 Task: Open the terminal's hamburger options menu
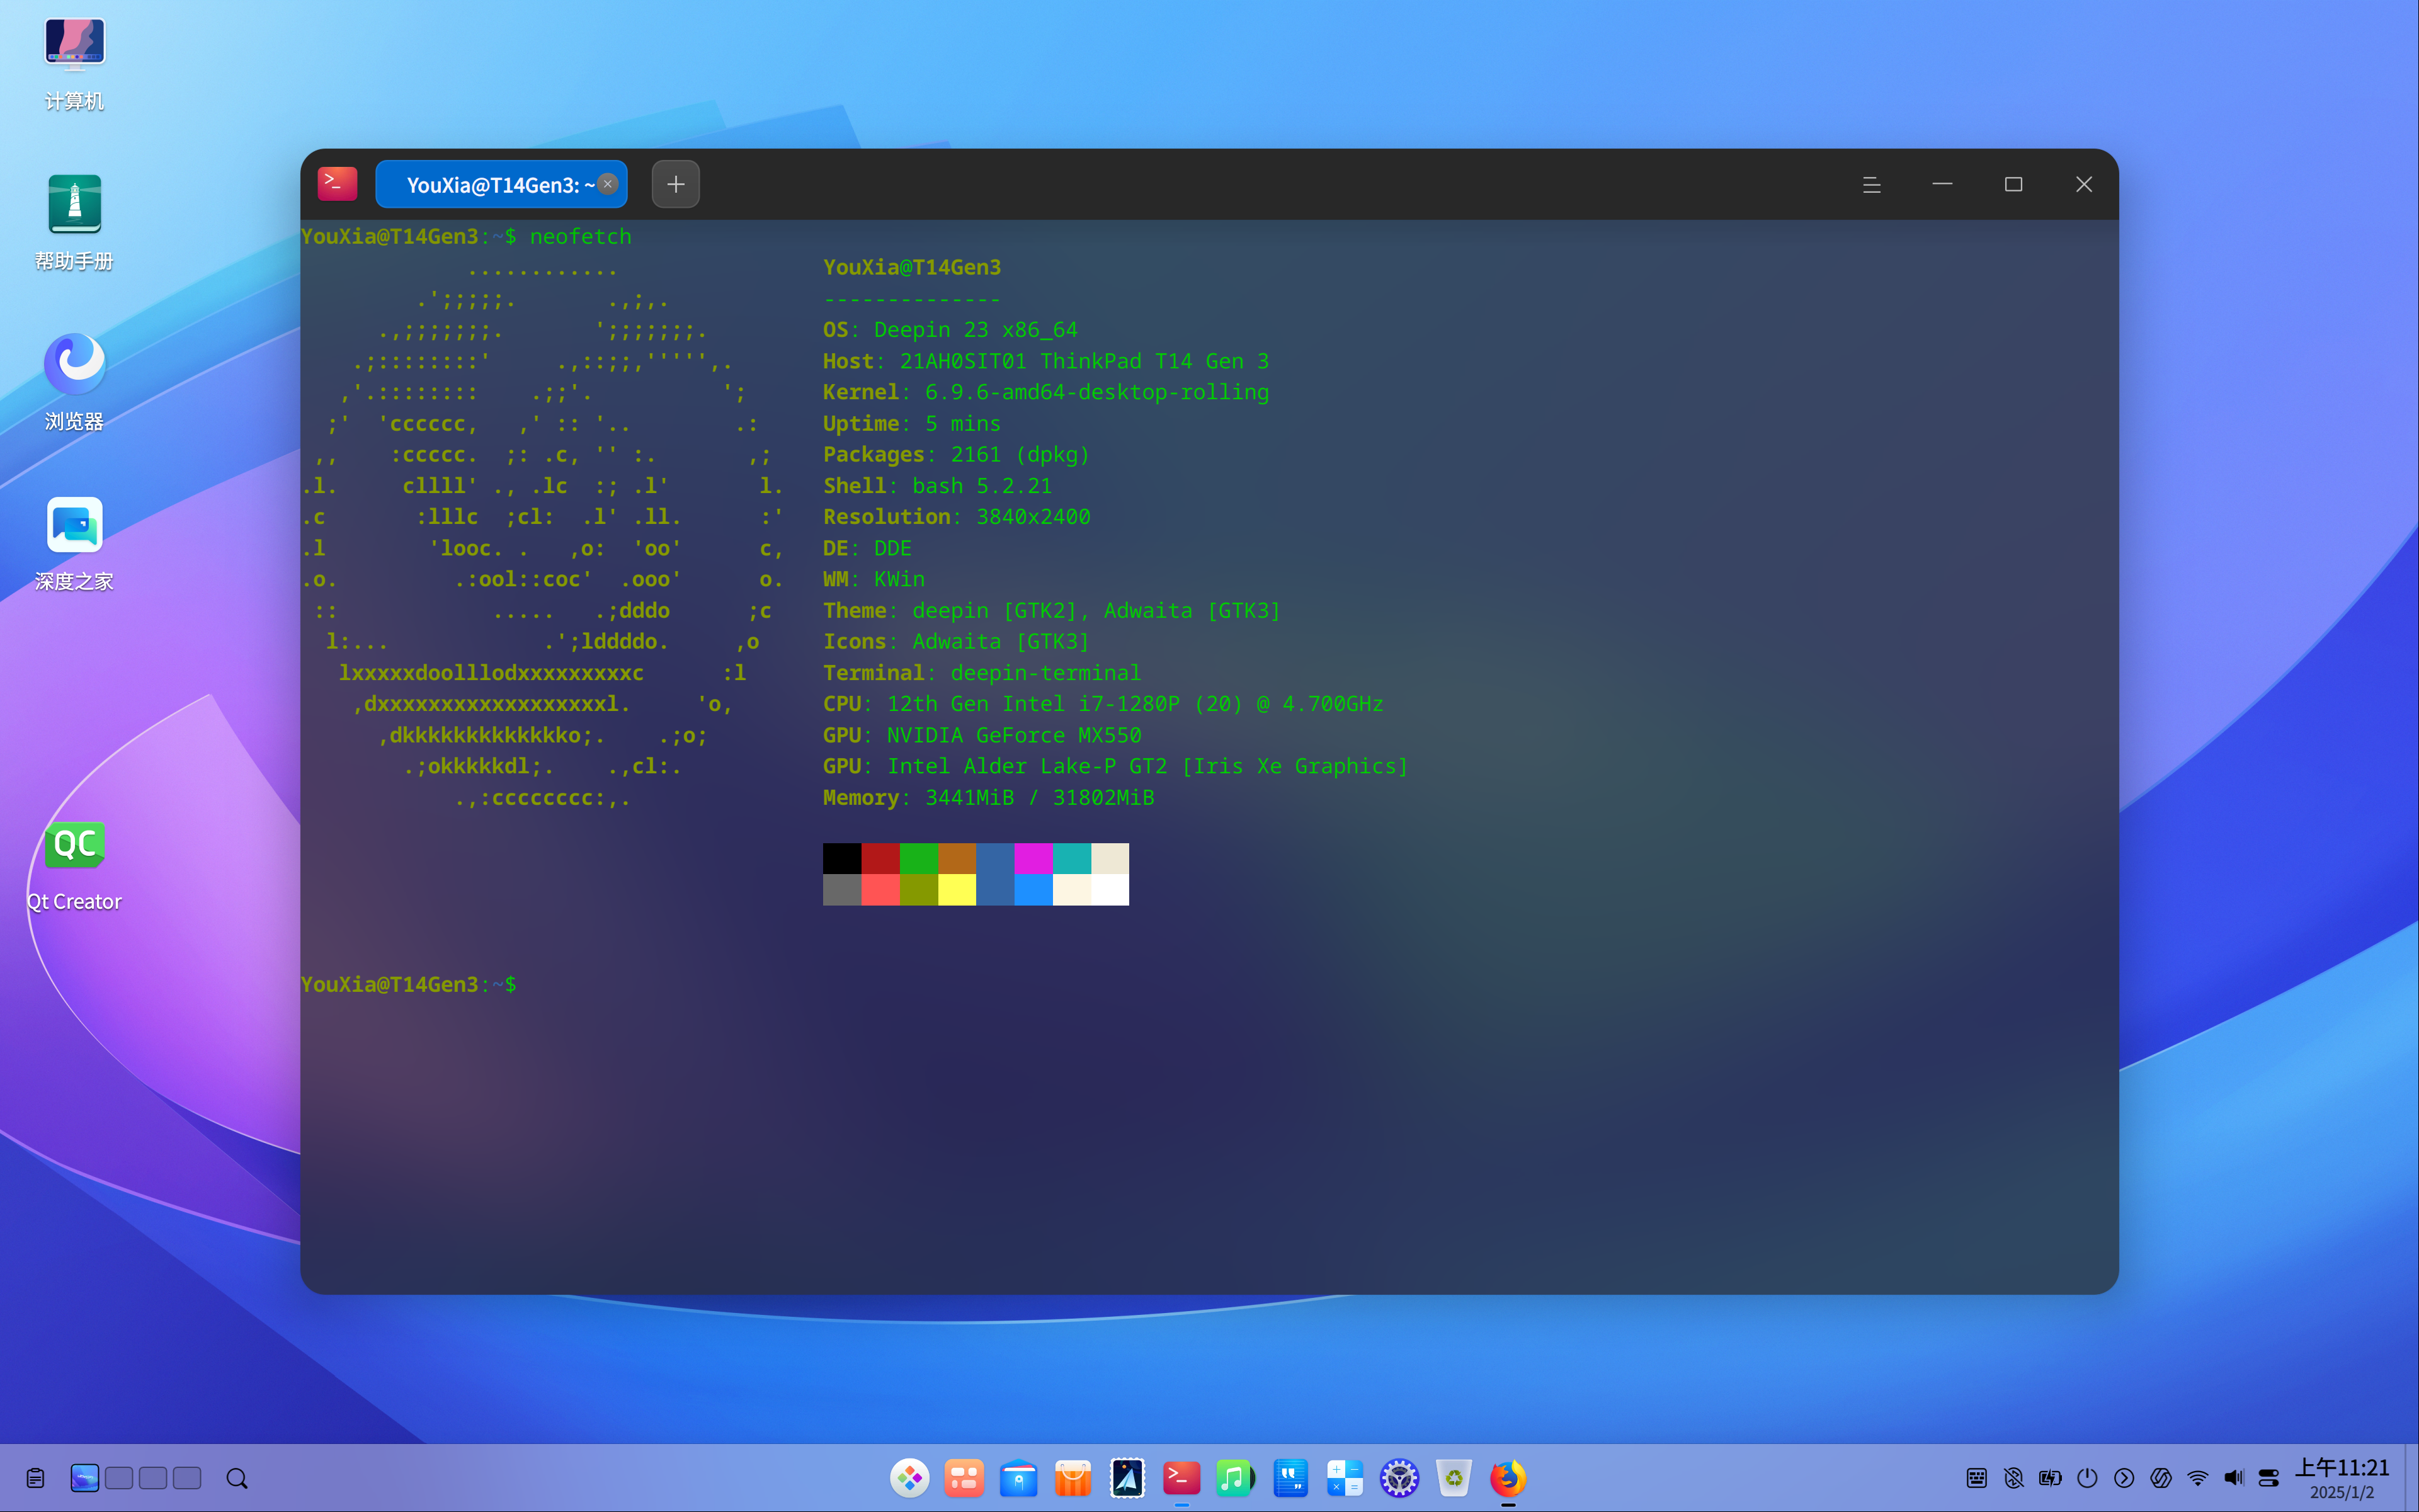click(1871, 184)
